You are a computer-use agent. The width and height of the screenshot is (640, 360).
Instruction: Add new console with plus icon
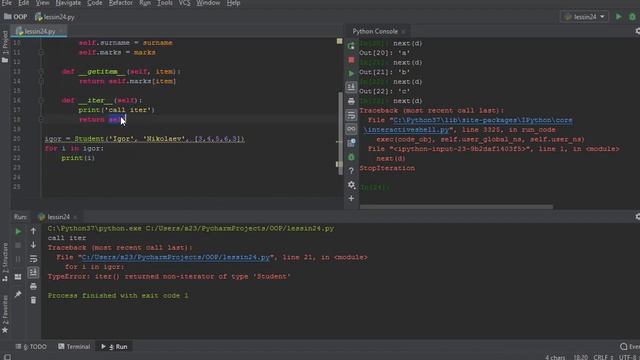point(351,198)
